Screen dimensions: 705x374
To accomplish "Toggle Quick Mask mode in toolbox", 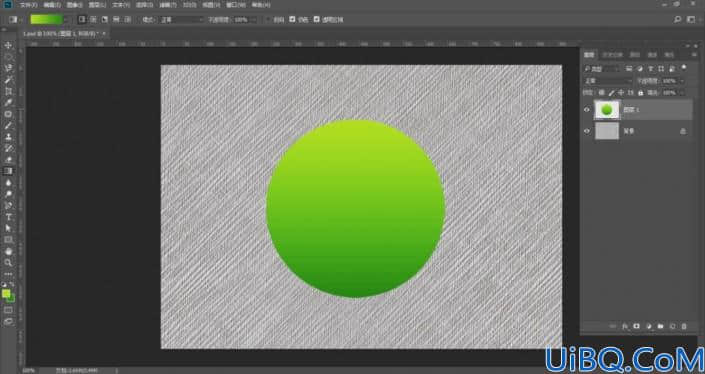I will 8,310.
